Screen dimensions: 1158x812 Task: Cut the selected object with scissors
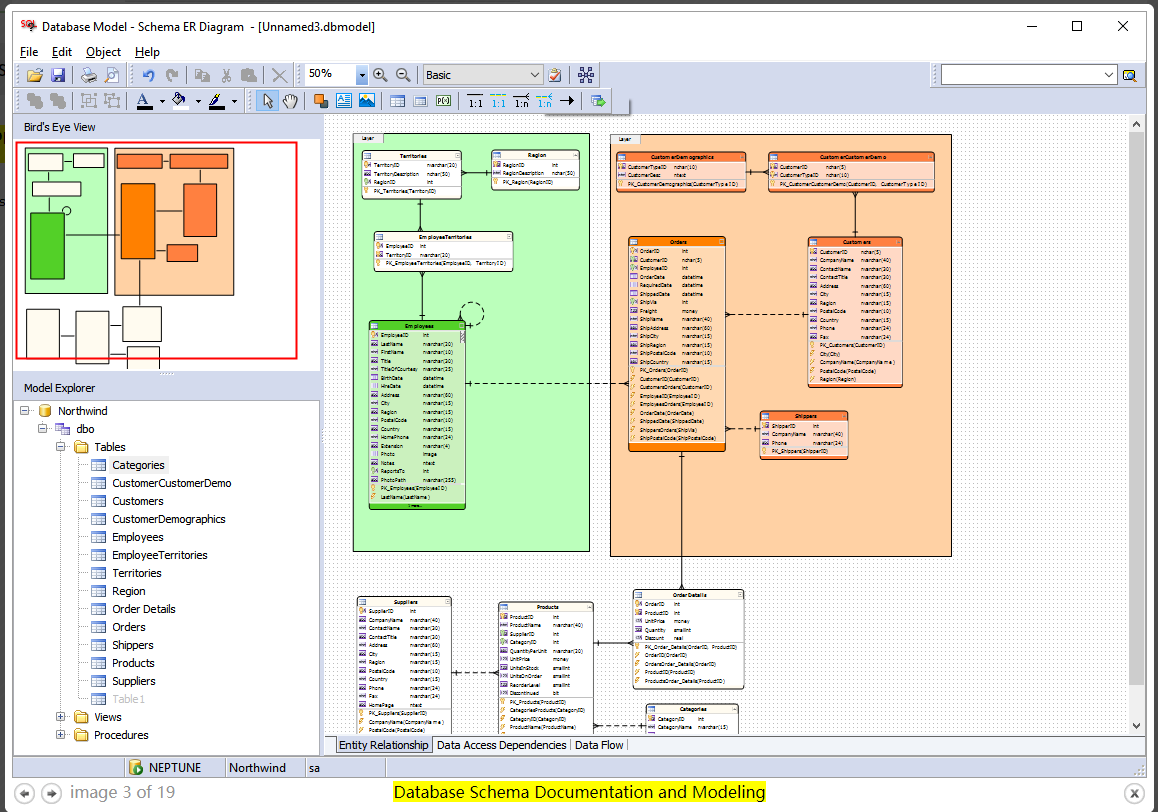click(226, 75)
